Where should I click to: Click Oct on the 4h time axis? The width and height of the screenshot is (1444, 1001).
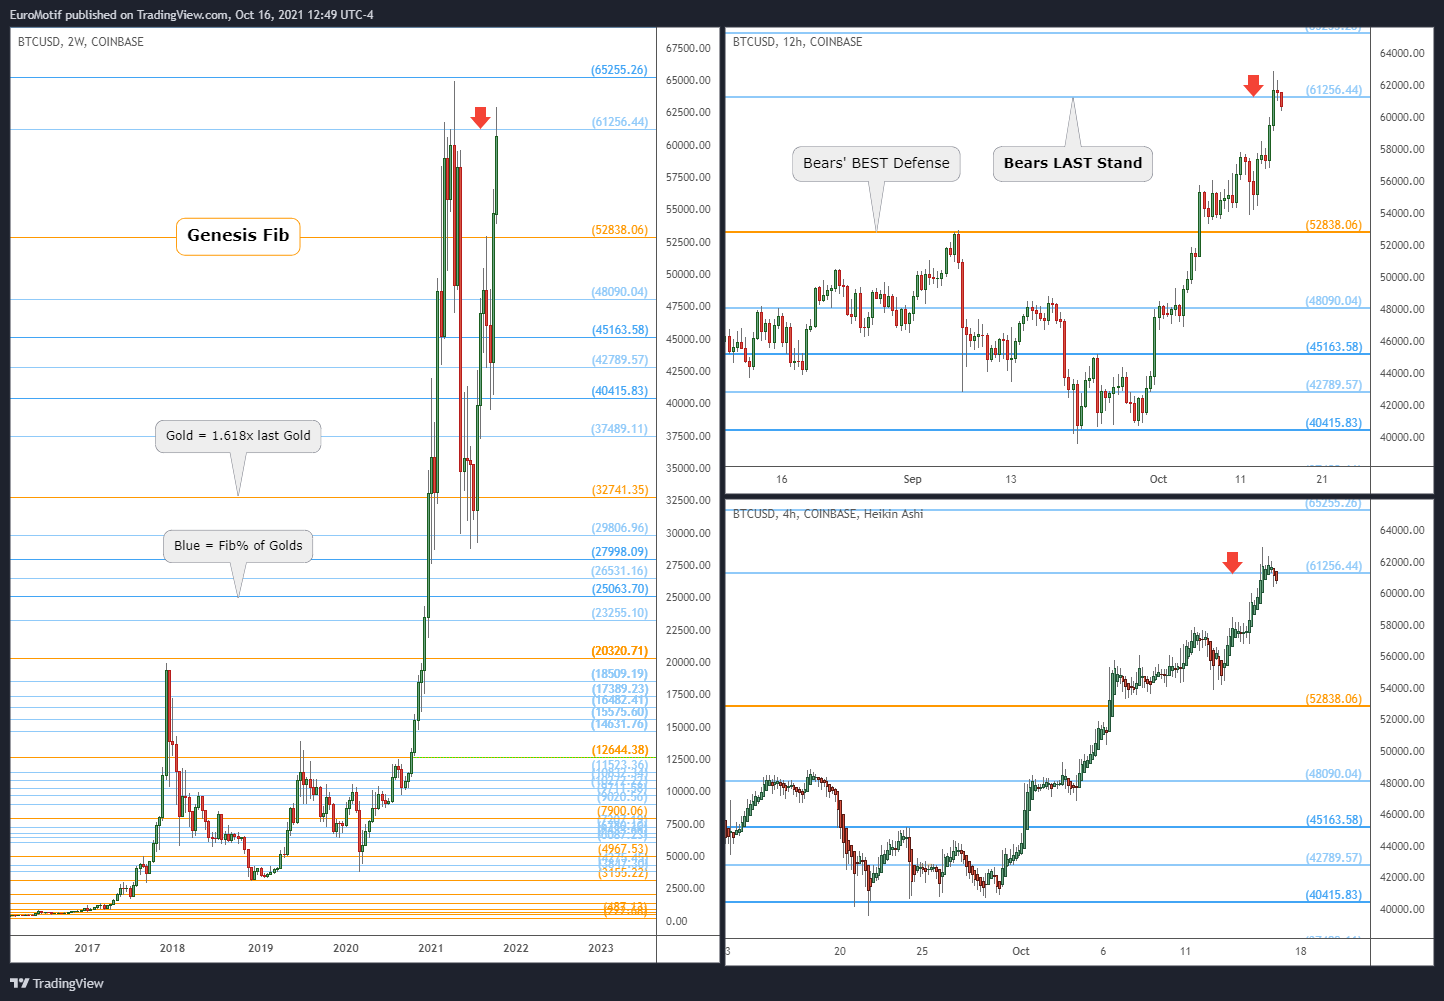tap(1021, 951)
